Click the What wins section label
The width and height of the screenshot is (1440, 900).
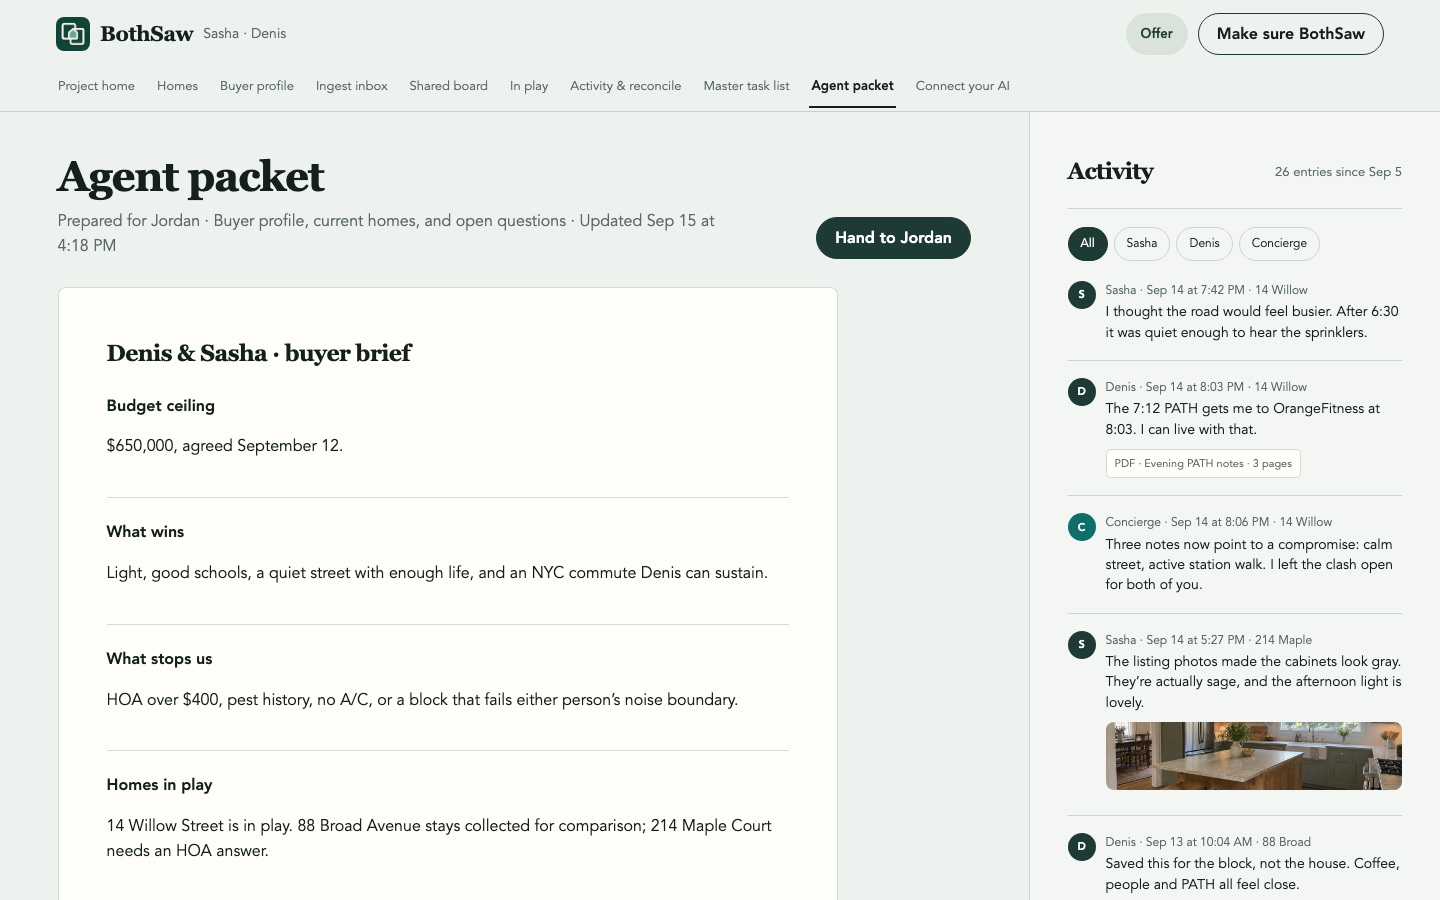coord(145,532)
